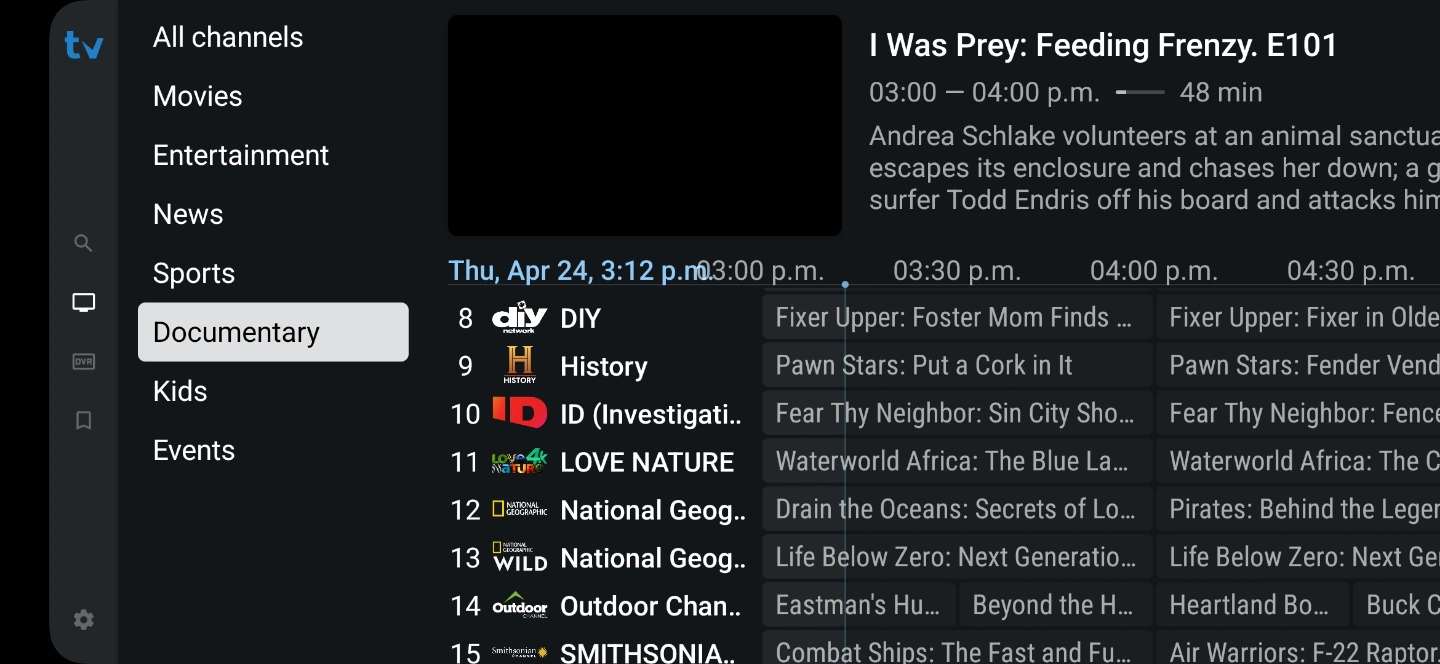This screenshot has width=1440, height=664.
Task: Open the All channels category
Action: pyautogui.click(x=228, y=37)
